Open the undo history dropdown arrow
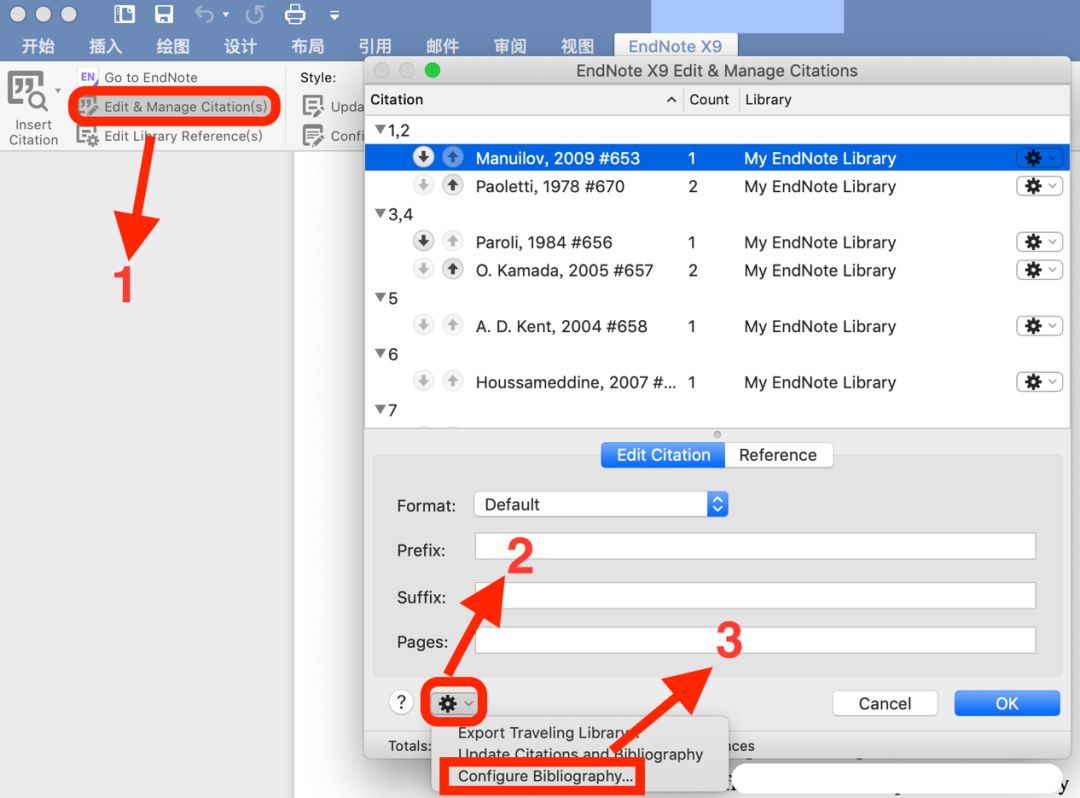This screenshot has height=798, width=1080. click(x=225, y=14)
